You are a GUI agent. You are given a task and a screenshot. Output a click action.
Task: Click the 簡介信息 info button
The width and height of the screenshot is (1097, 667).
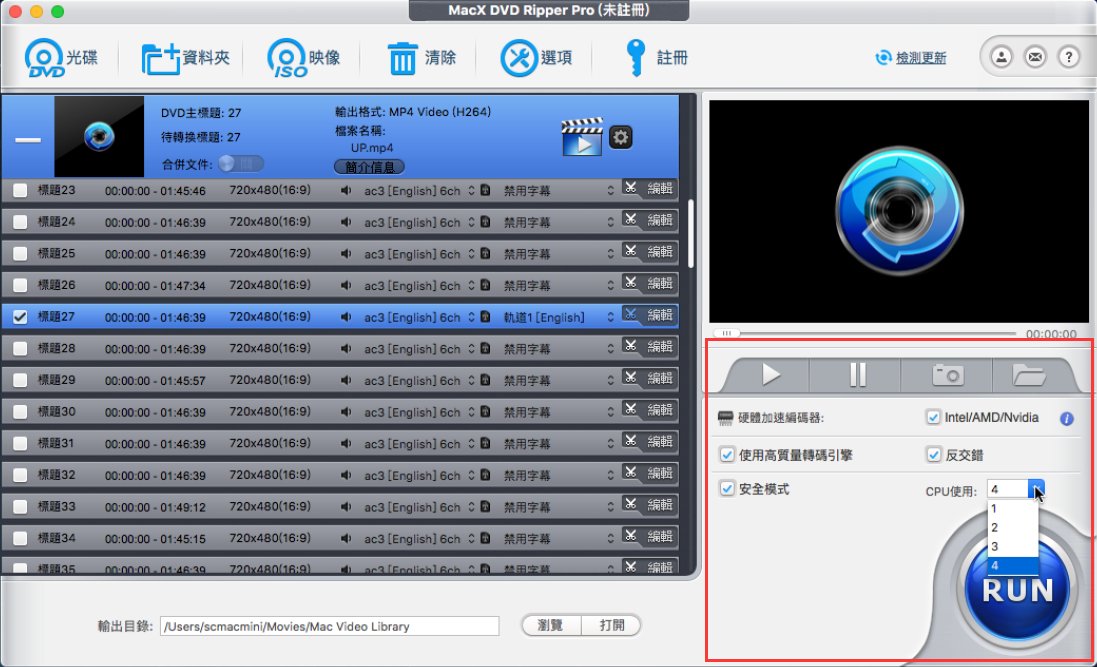[369, 167]
